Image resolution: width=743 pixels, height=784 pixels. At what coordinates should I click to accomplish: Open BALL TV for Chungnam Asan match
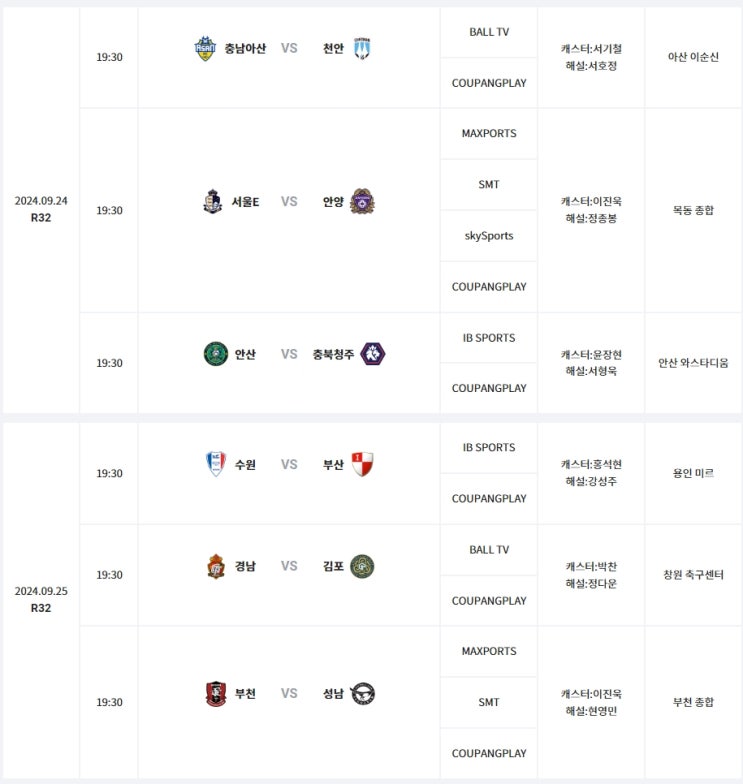(489, 32)
